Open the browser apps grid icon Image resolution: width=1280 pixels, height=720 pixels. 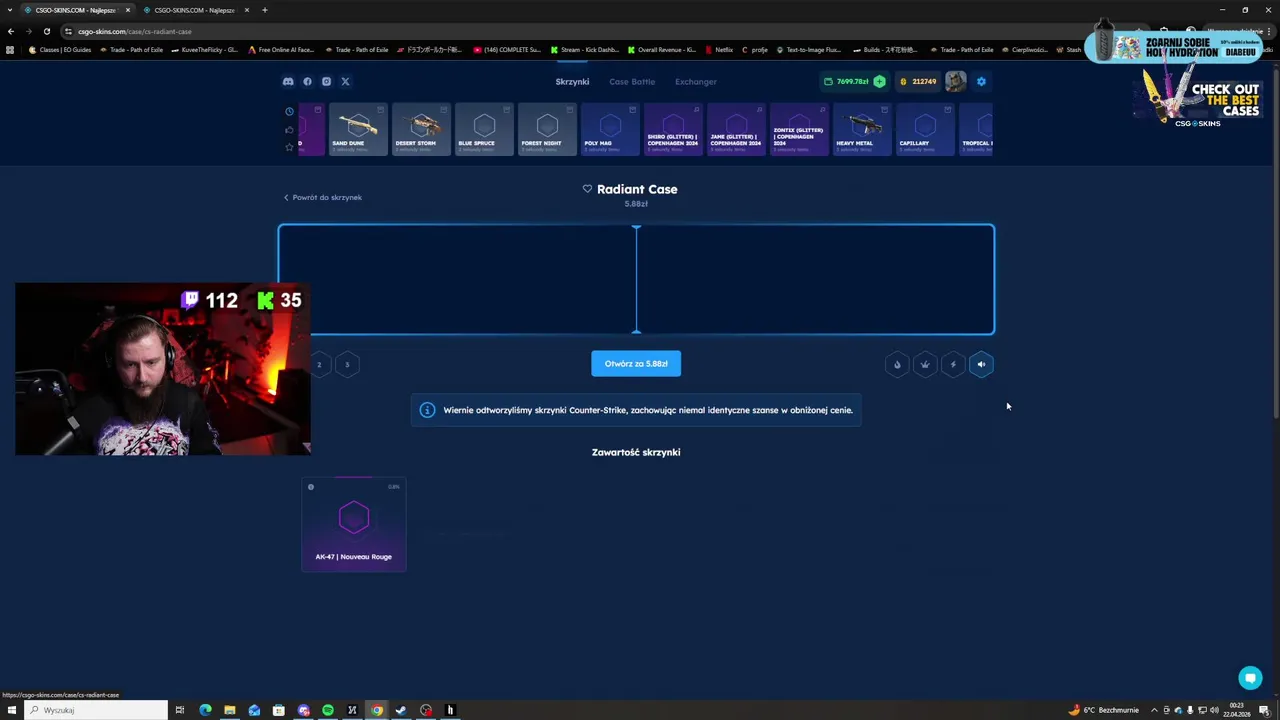tap(10, 49)
